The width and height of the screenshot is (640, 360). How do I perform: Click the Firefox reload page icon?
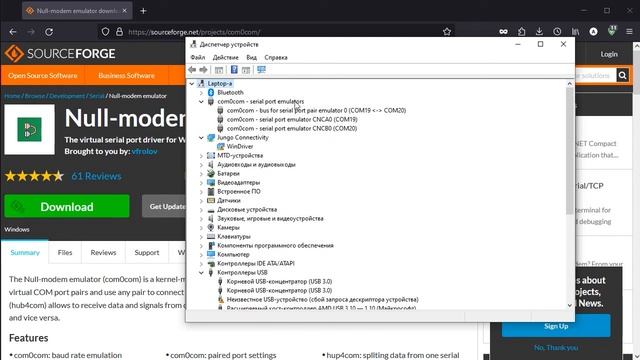point(49,32)
